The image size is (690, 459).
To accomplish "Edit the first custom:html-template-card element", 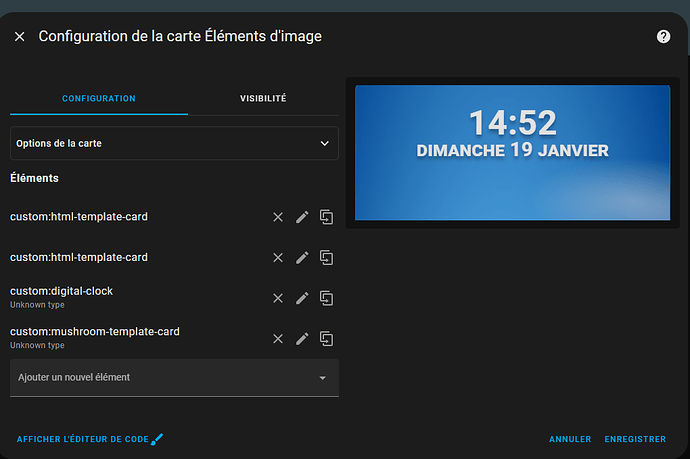I will coord(302,217).
